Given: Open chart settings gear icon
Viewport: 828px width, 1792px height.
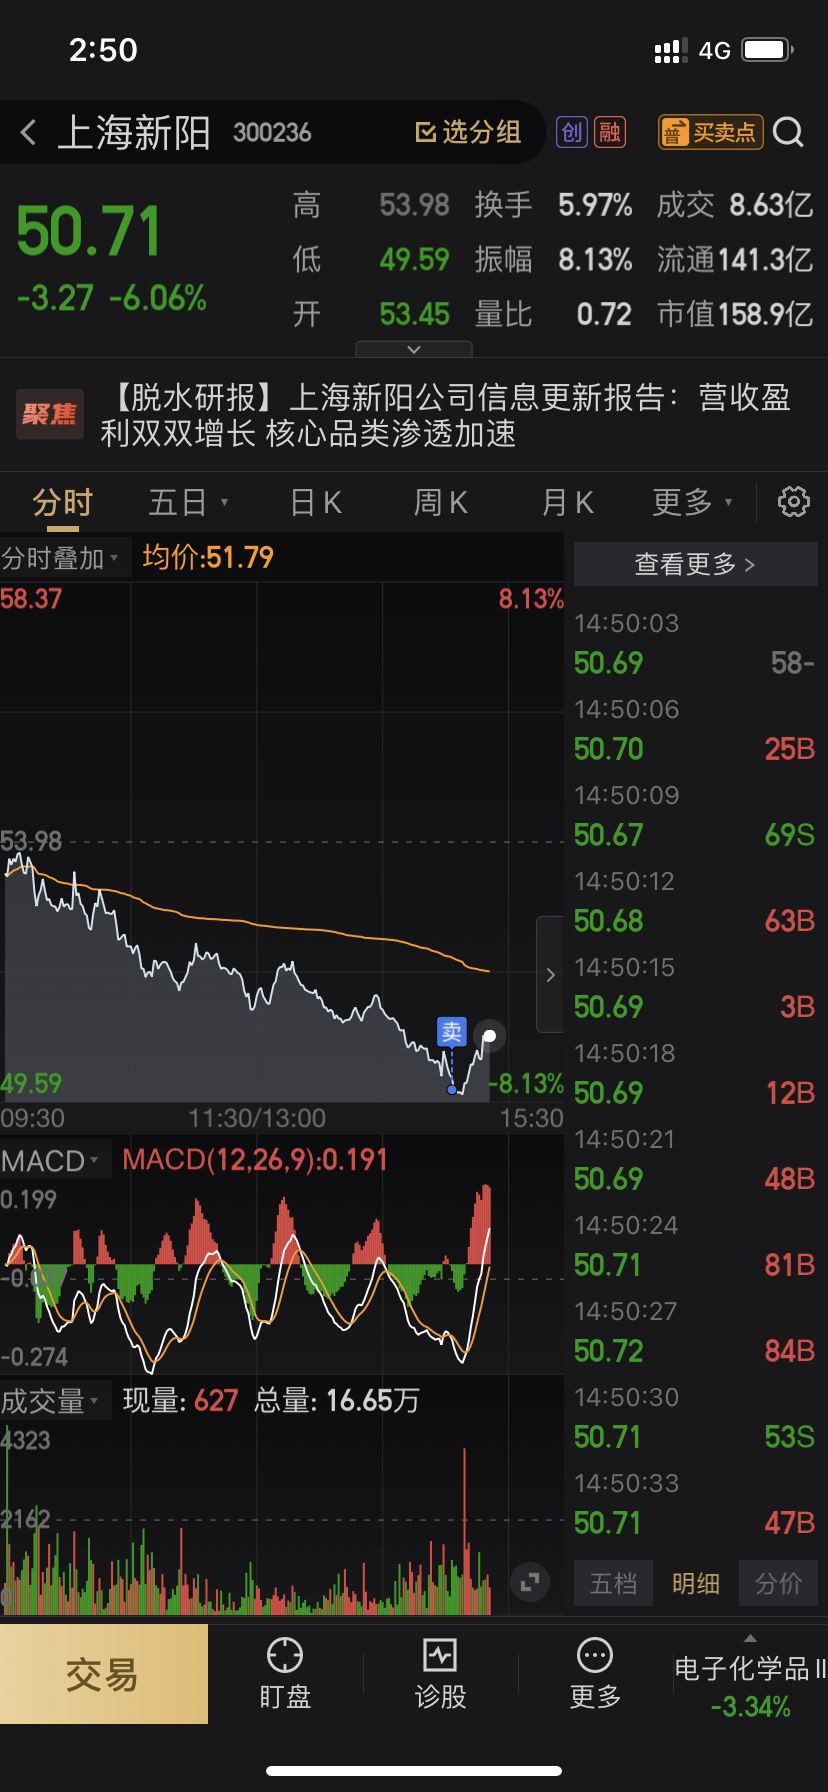Looking at the screenshot, I should [x=793, y=502].
